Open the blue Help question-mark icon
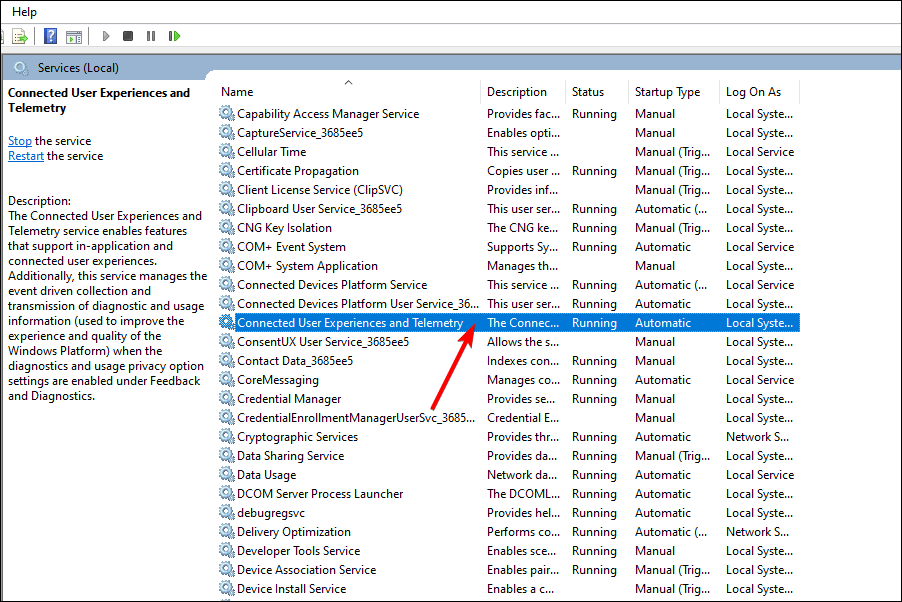The width and height of the screenshot is (902, 602). tap(50, 36)
